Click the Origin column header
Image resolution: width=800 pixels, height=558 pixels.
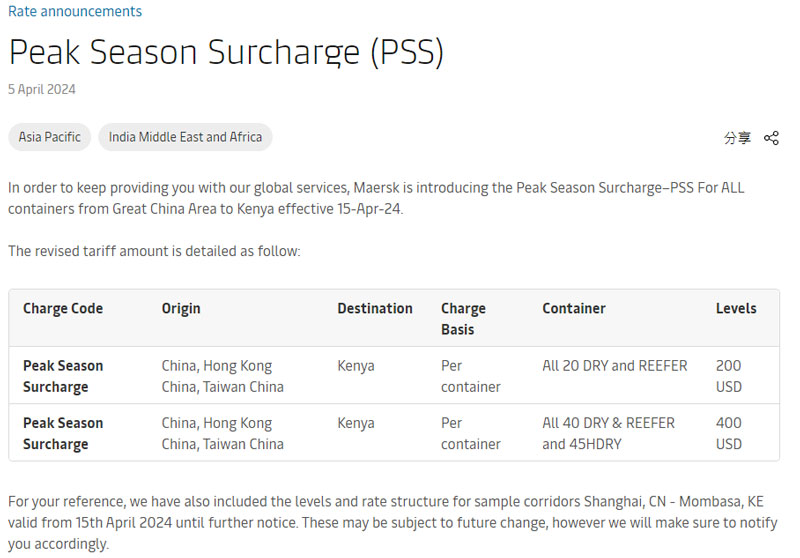[181, 309]
